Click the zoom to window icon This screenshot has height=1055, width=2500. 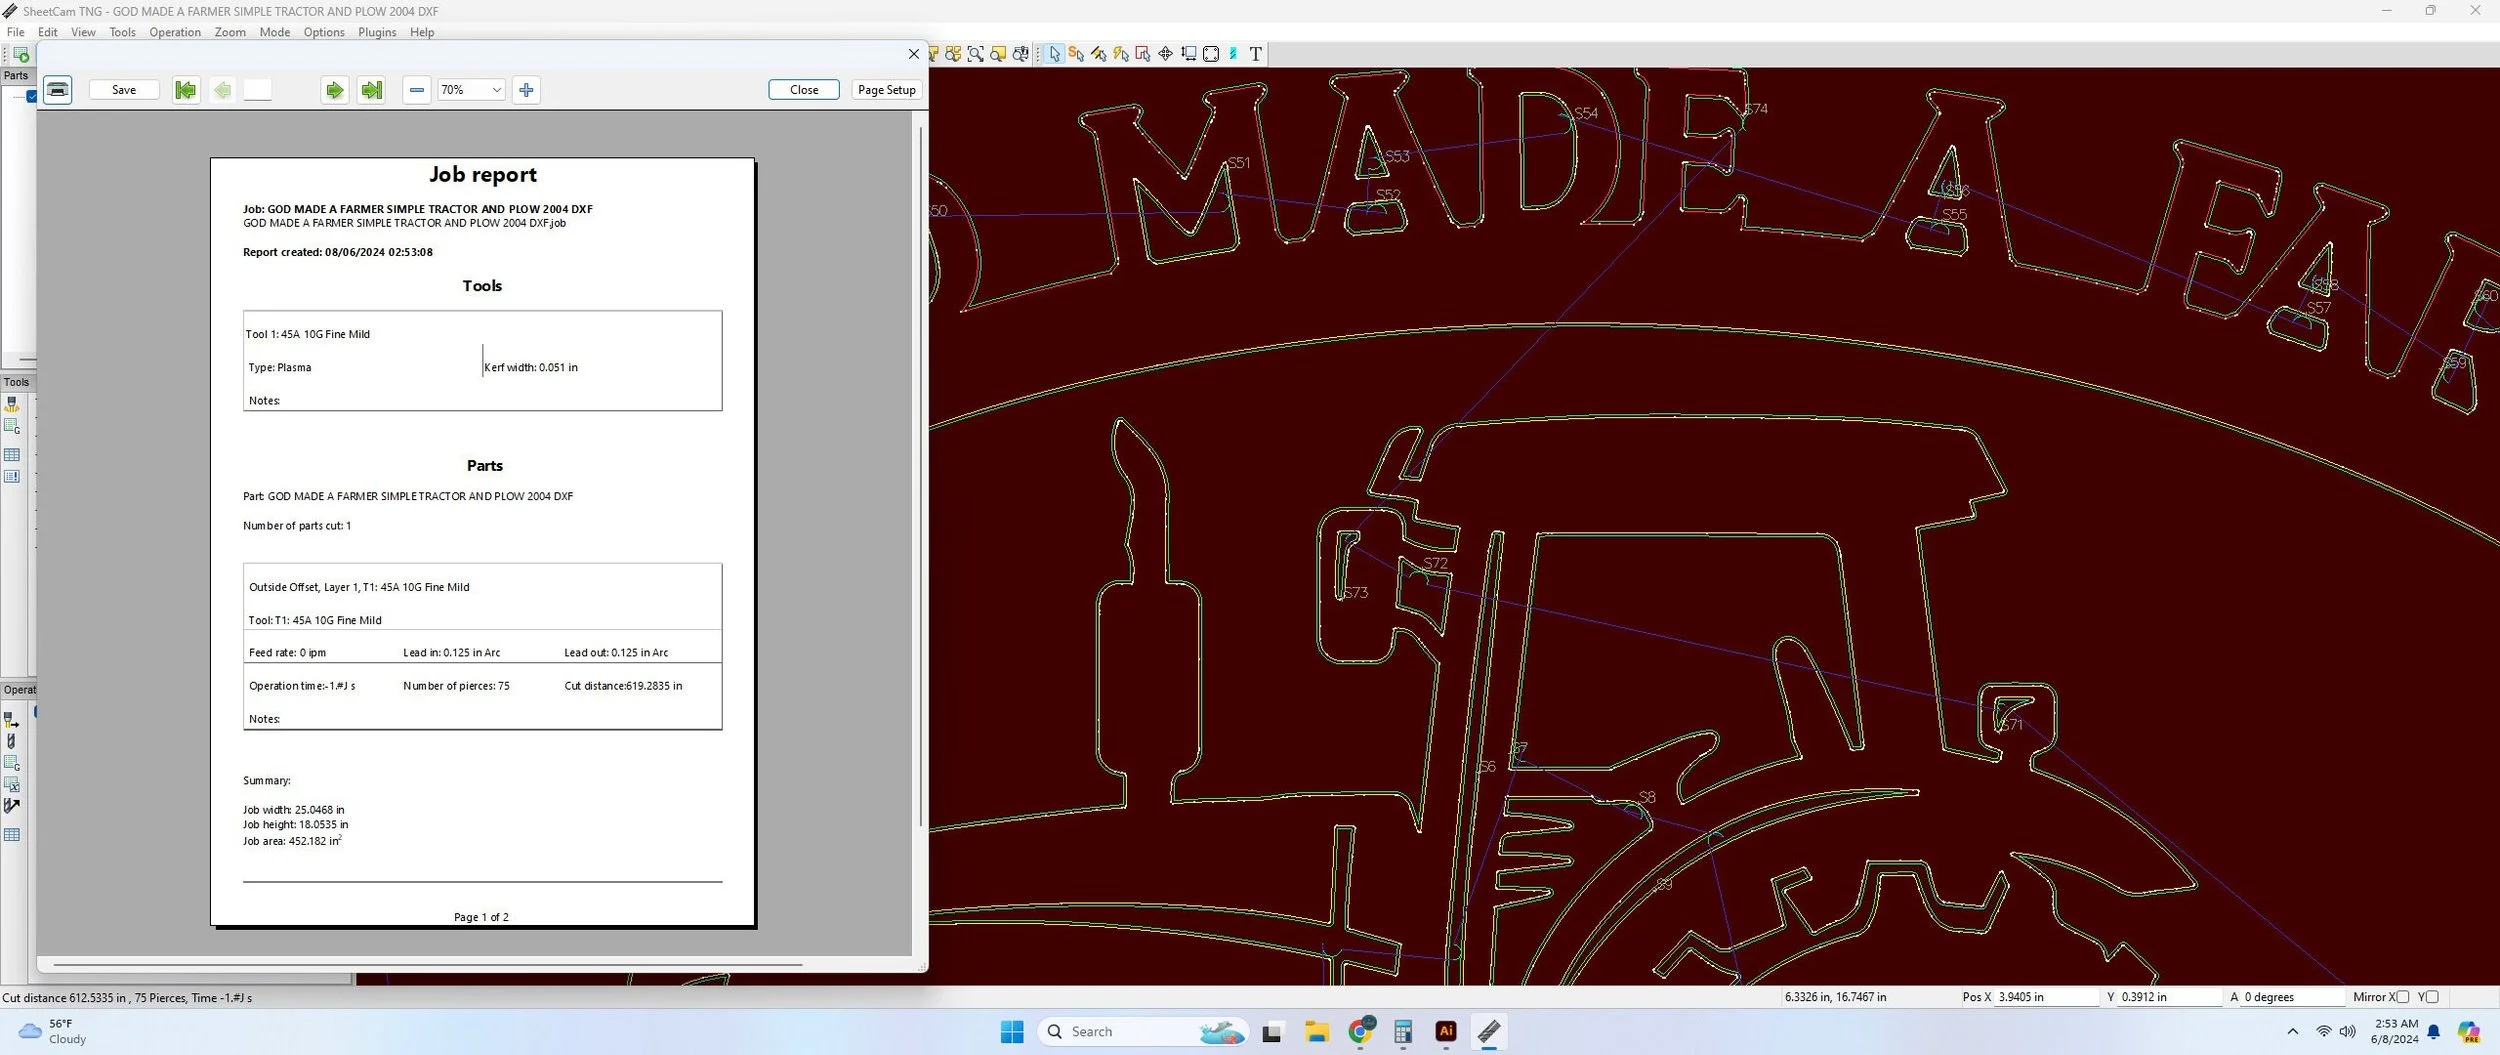pyautogui.click(x=976, y=54)
